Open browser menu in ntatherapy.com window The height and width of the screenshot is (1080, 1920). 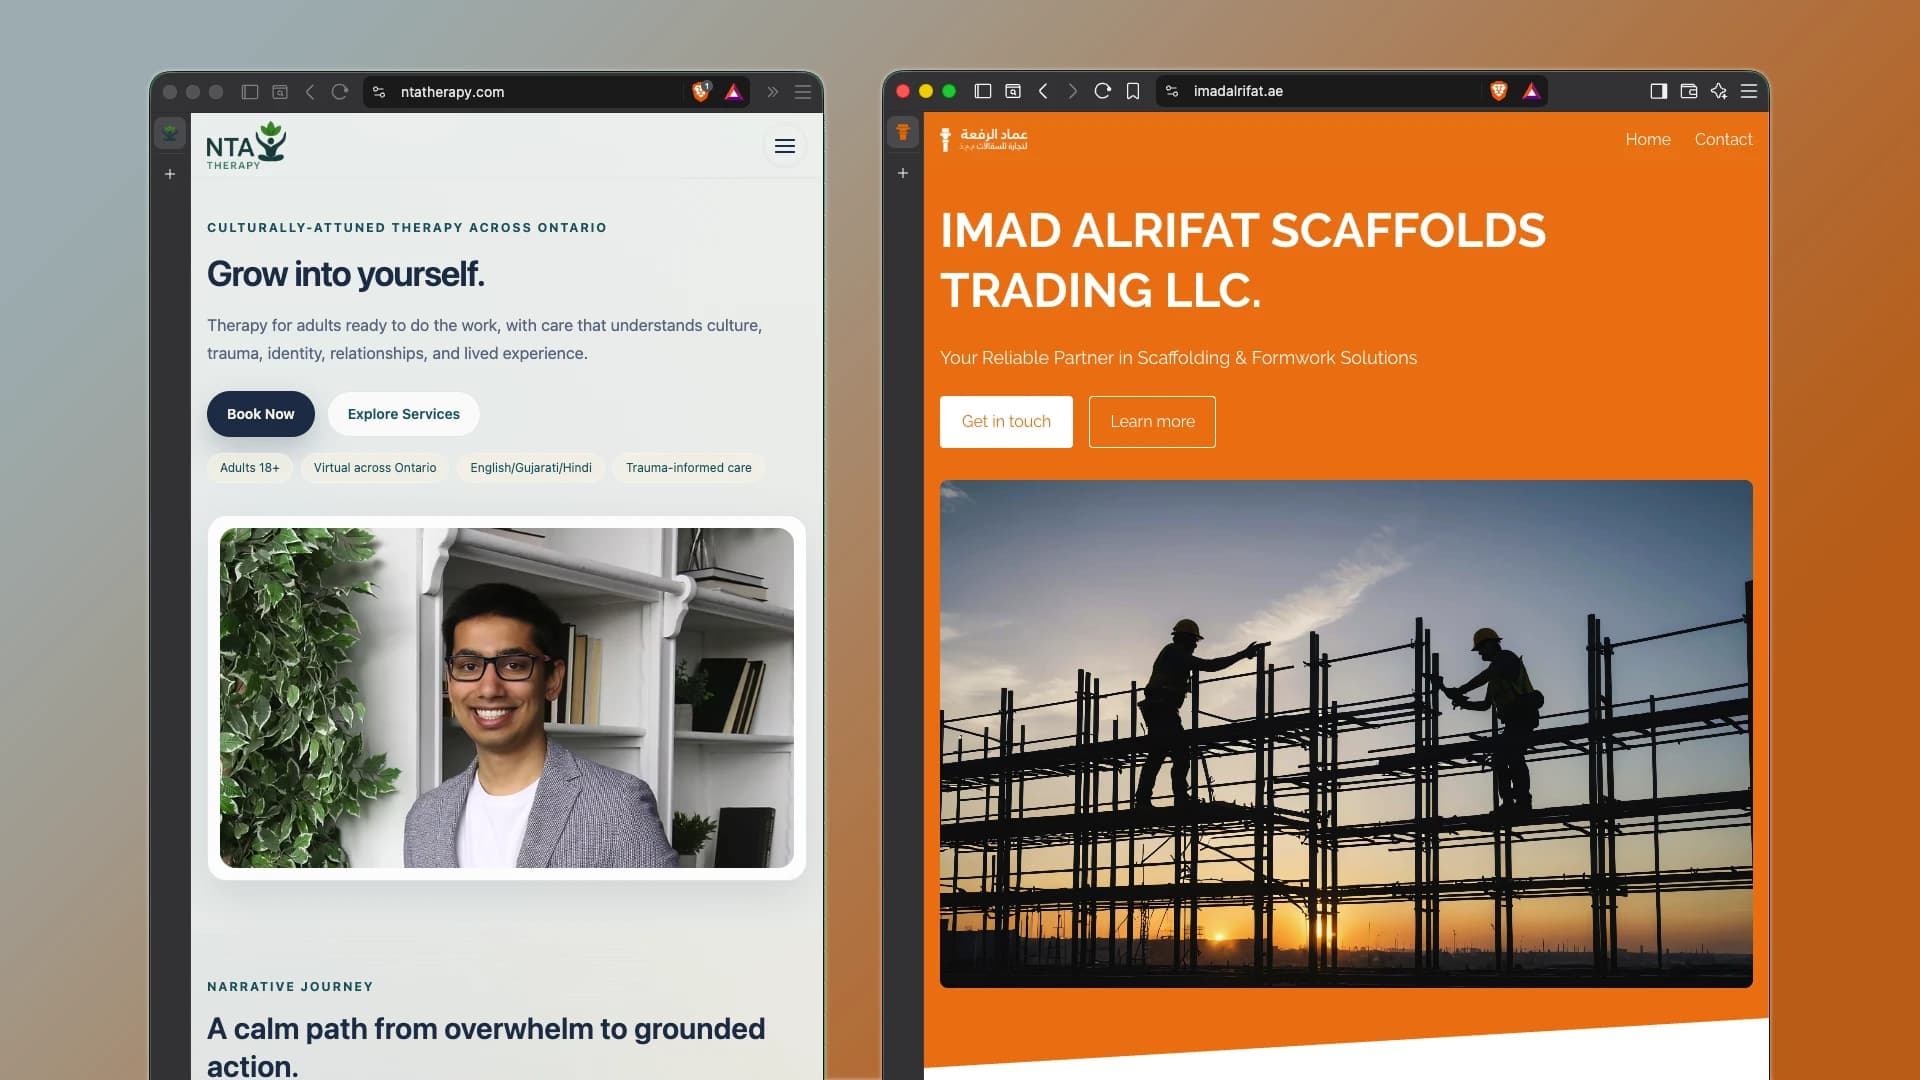click(x=803, y=92)
